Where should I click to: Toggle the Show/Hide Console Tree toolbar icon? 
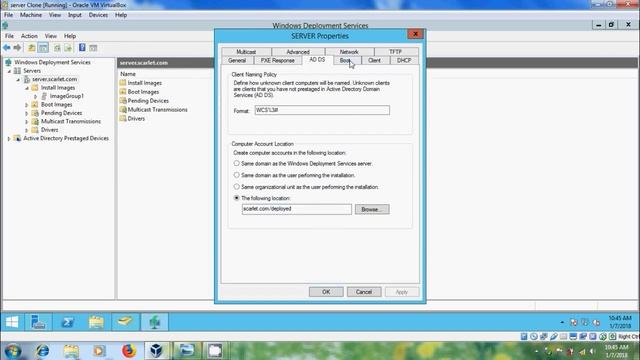(43, 48)
